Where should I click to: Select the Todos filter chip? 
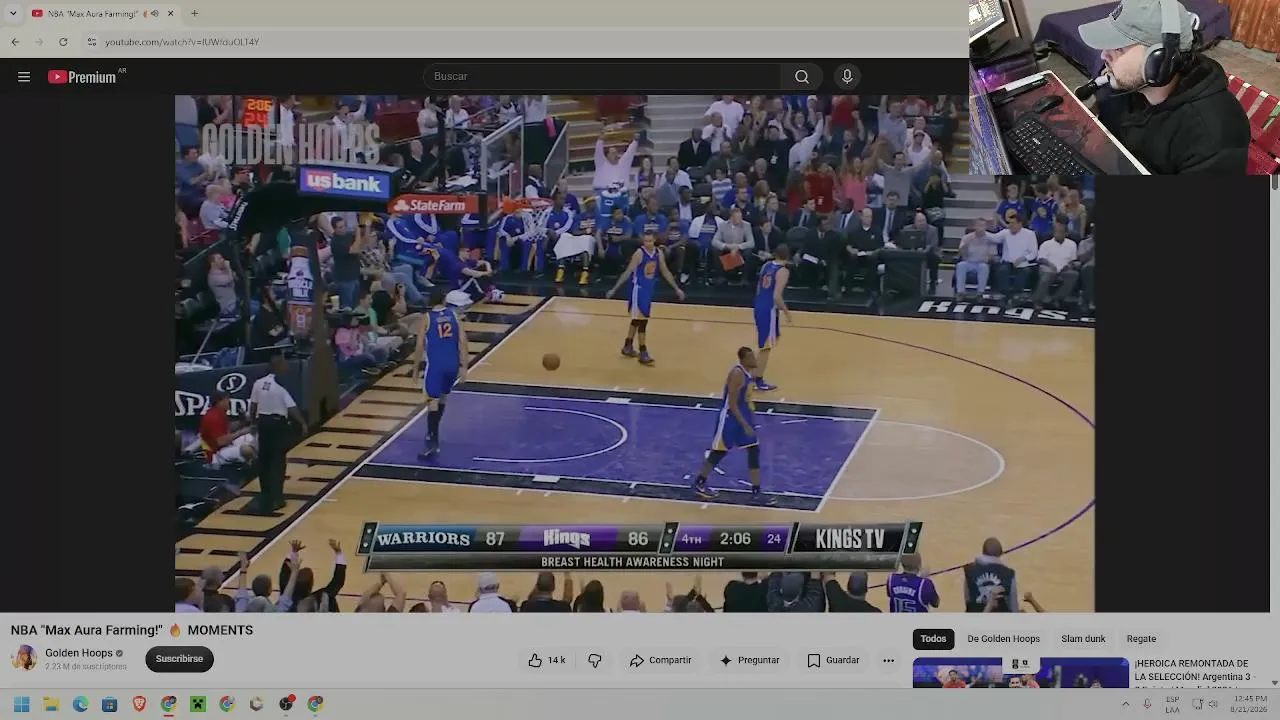coord(933,639)
